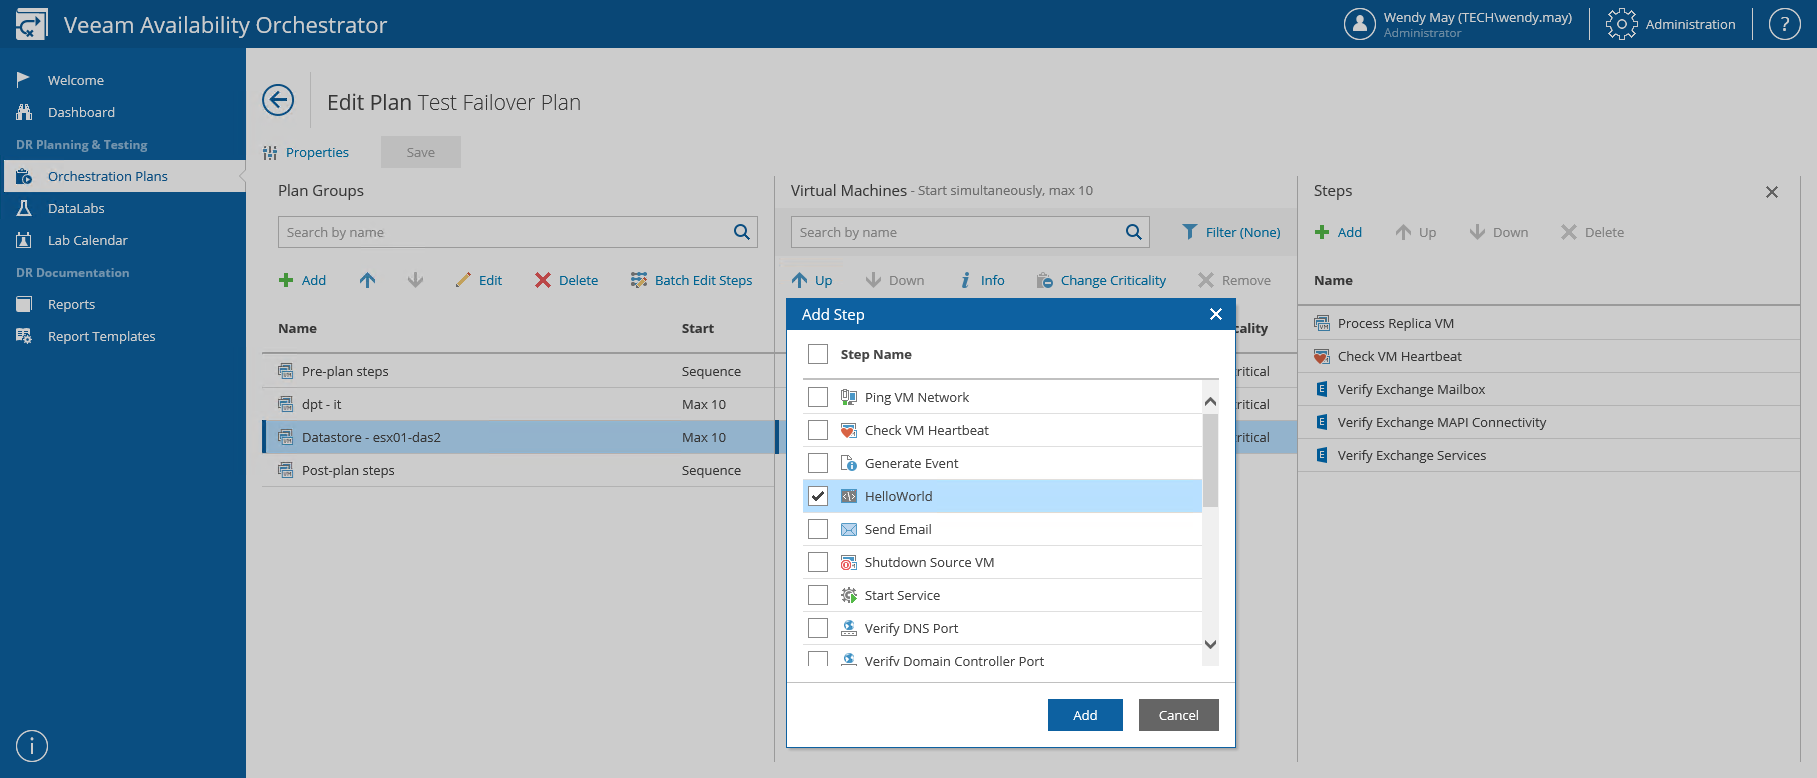This screenshot has width=1817, height=778.
Task: Select Verify Exchange MAPI Connectivity step
Action: pos(1549,422)
